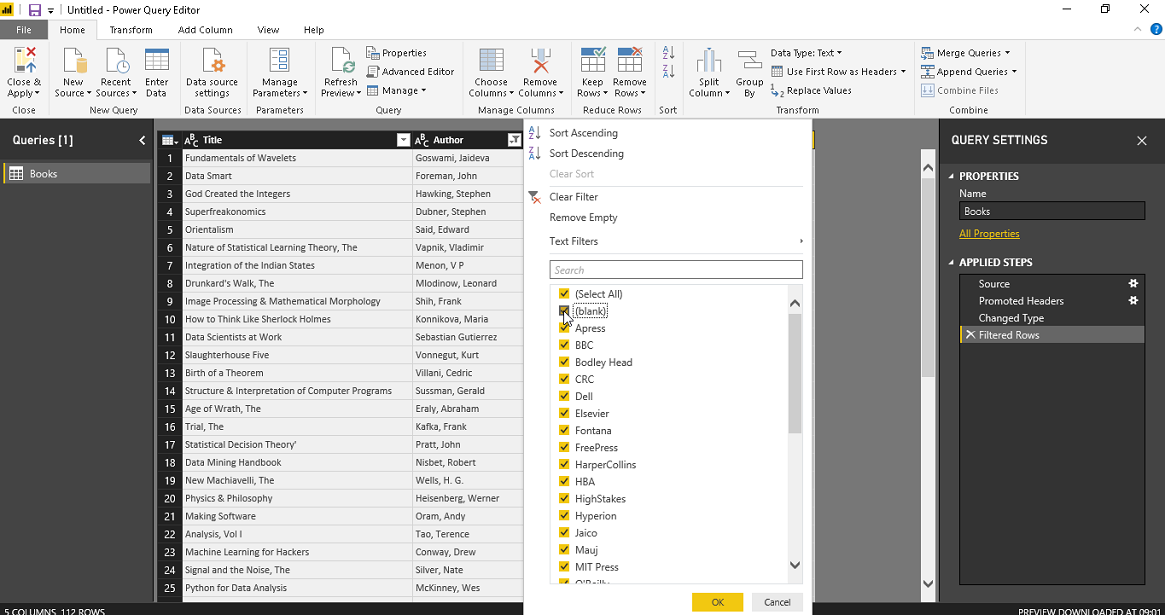Image resolution: width=1165 pixels, height=615 pixels.
Task: Click Replace Values
Action: pos(811,91)
